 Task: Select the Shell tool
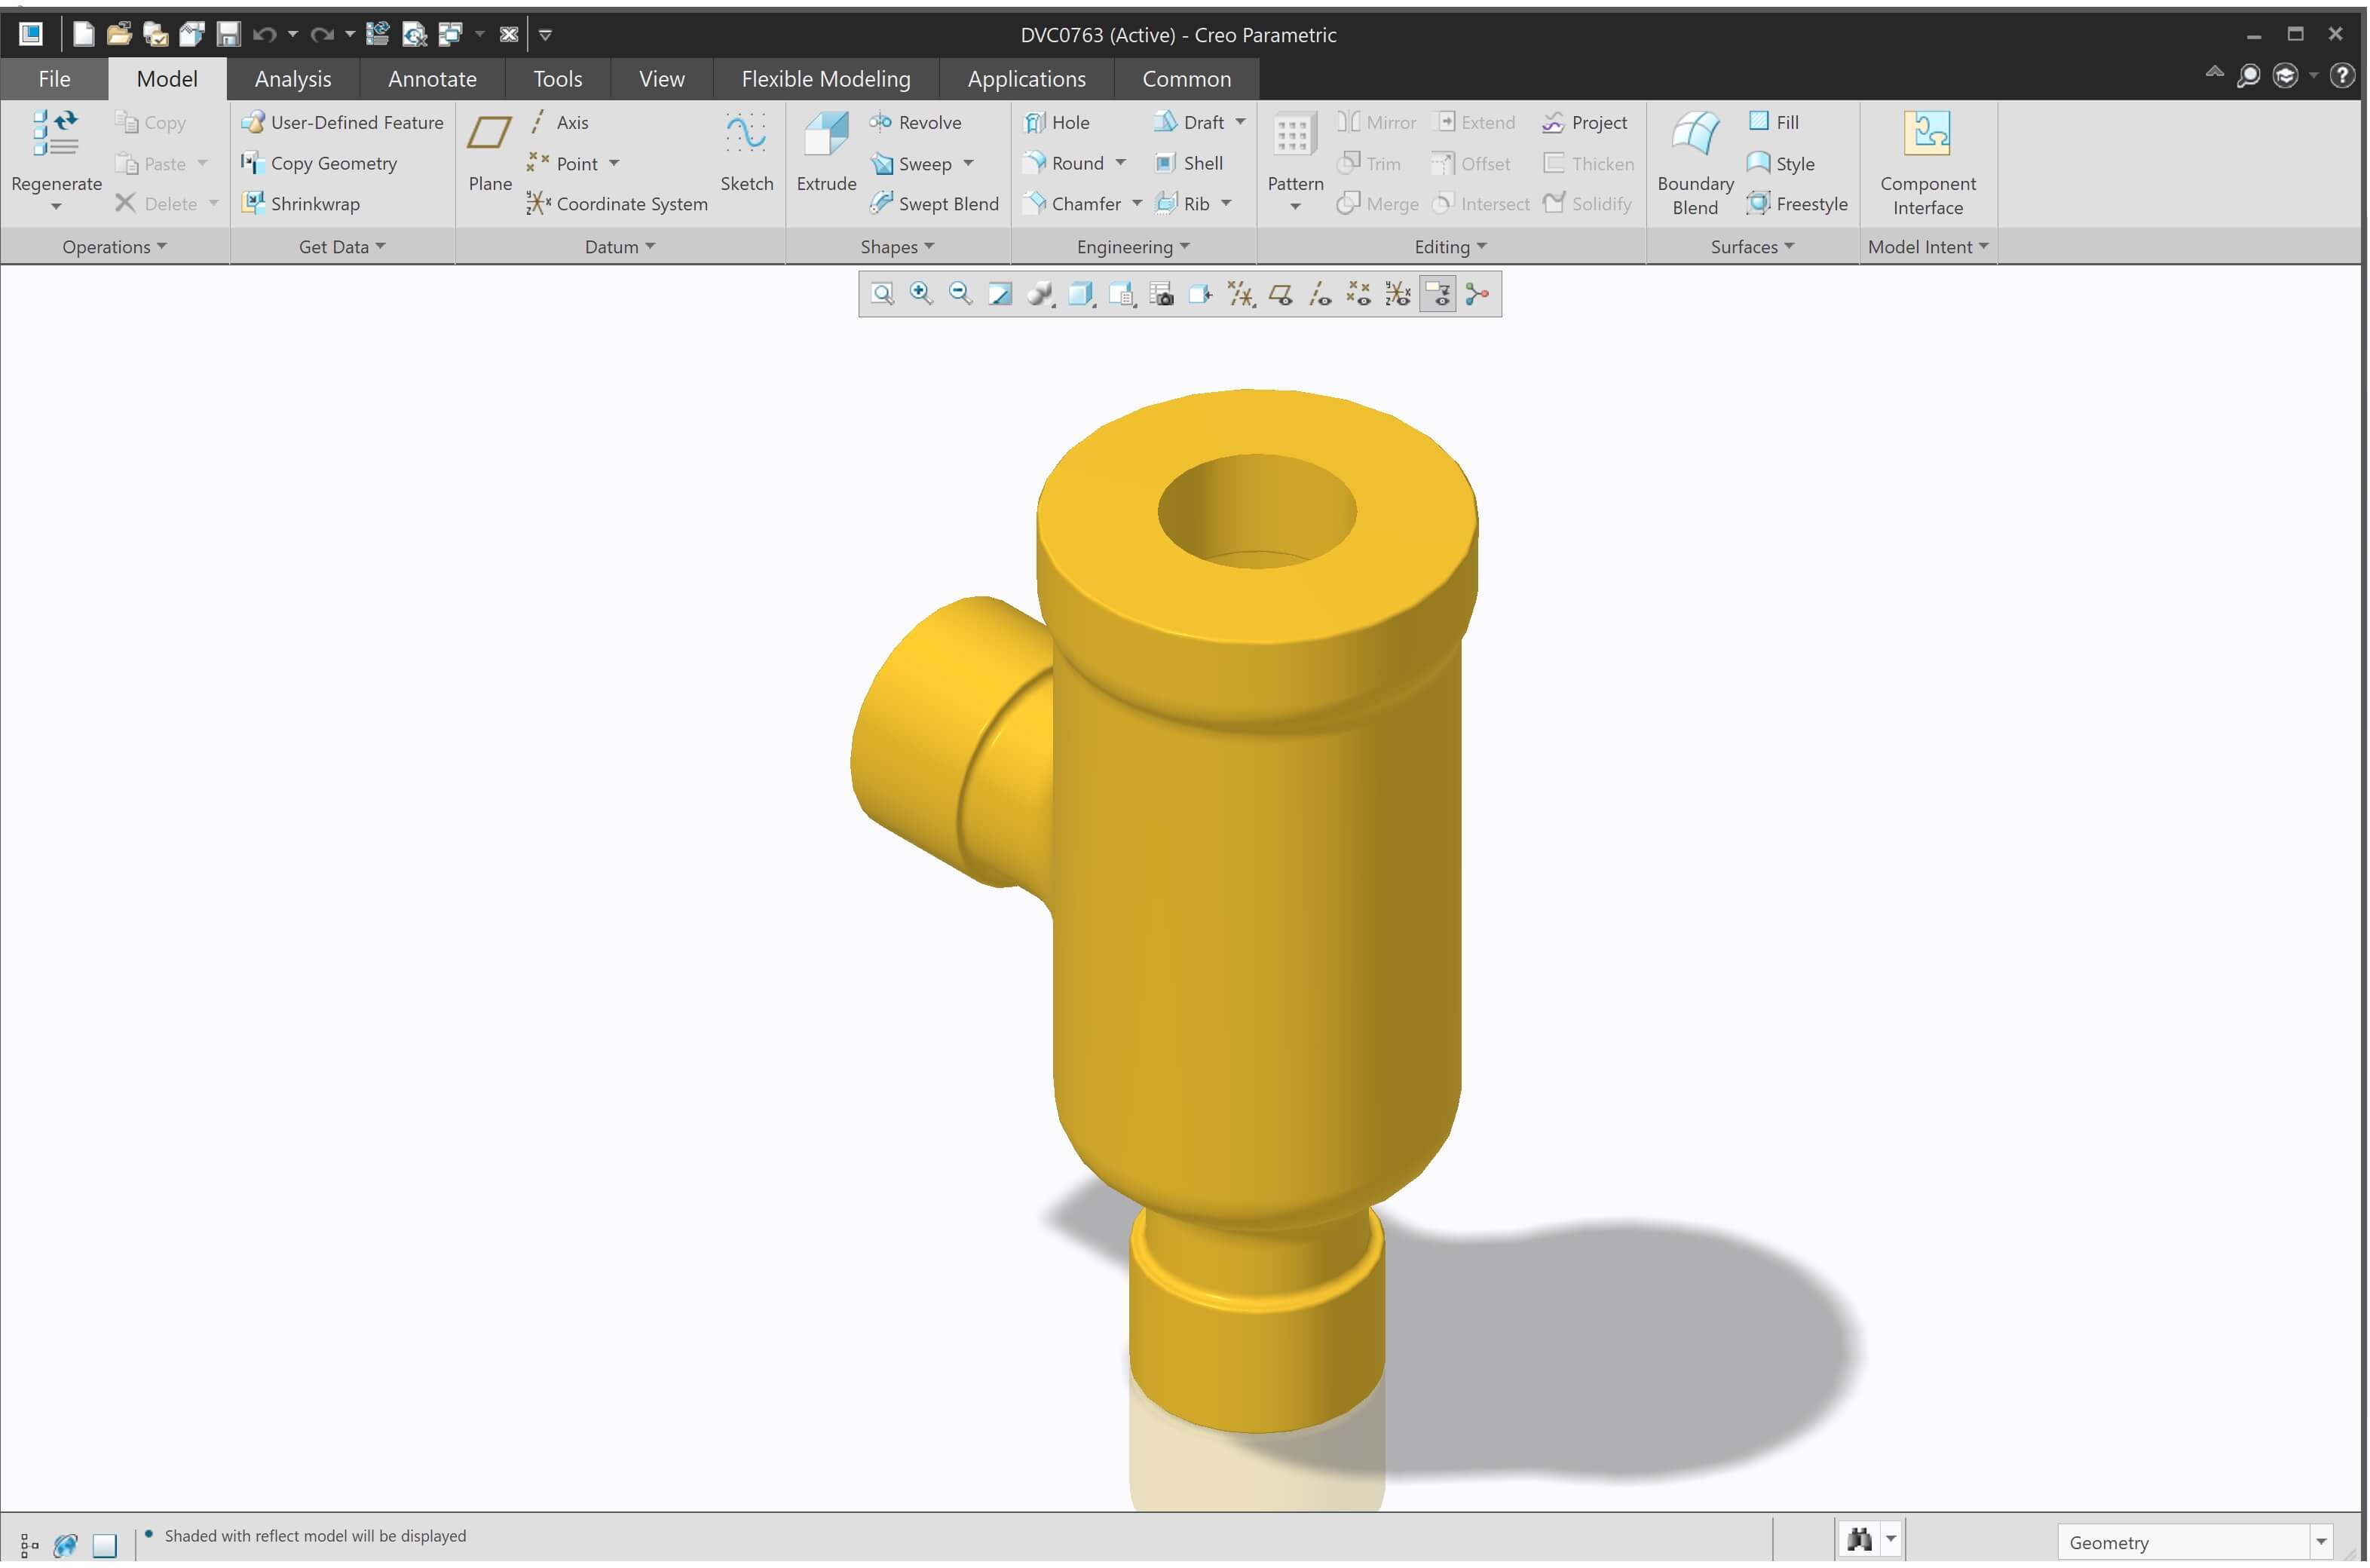point(1189,163)
